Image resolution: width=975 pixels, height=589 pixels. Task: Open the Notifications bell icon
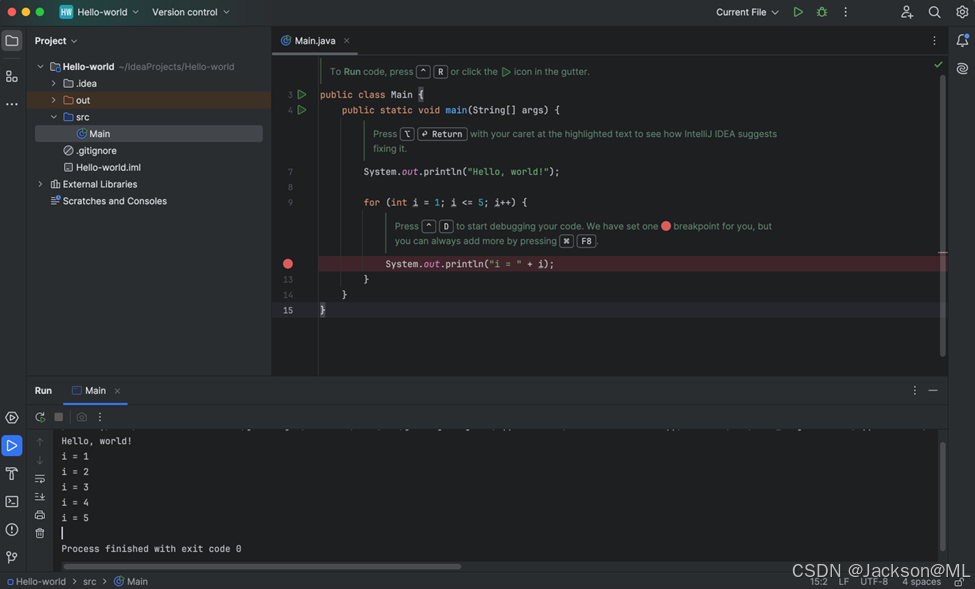coord(962,41)
